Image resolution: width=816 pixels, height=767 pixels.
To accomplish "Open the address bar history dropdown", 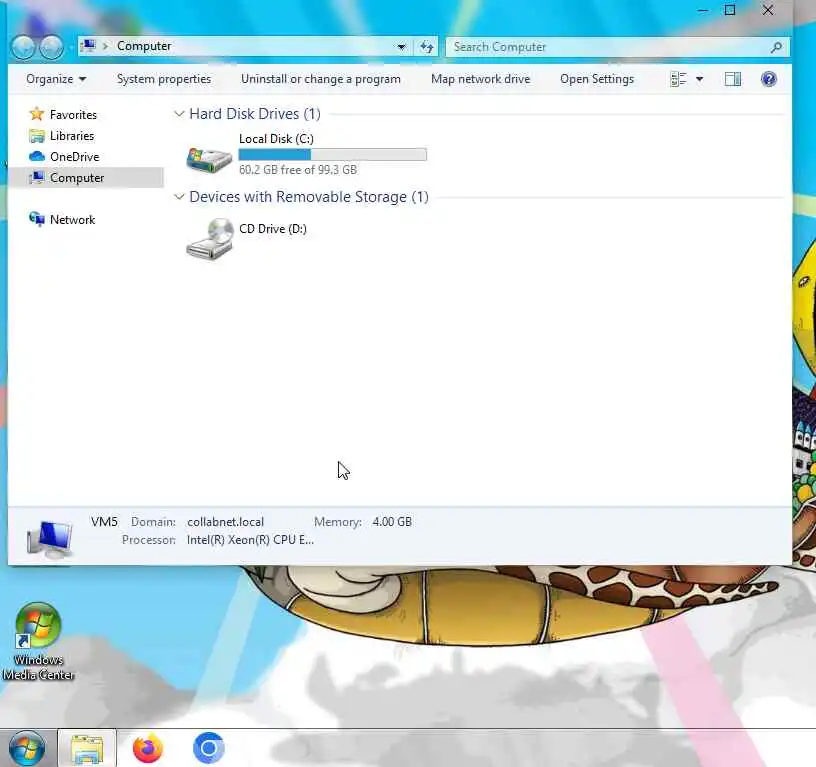I will pyautogui.click(x=401, y=47).
